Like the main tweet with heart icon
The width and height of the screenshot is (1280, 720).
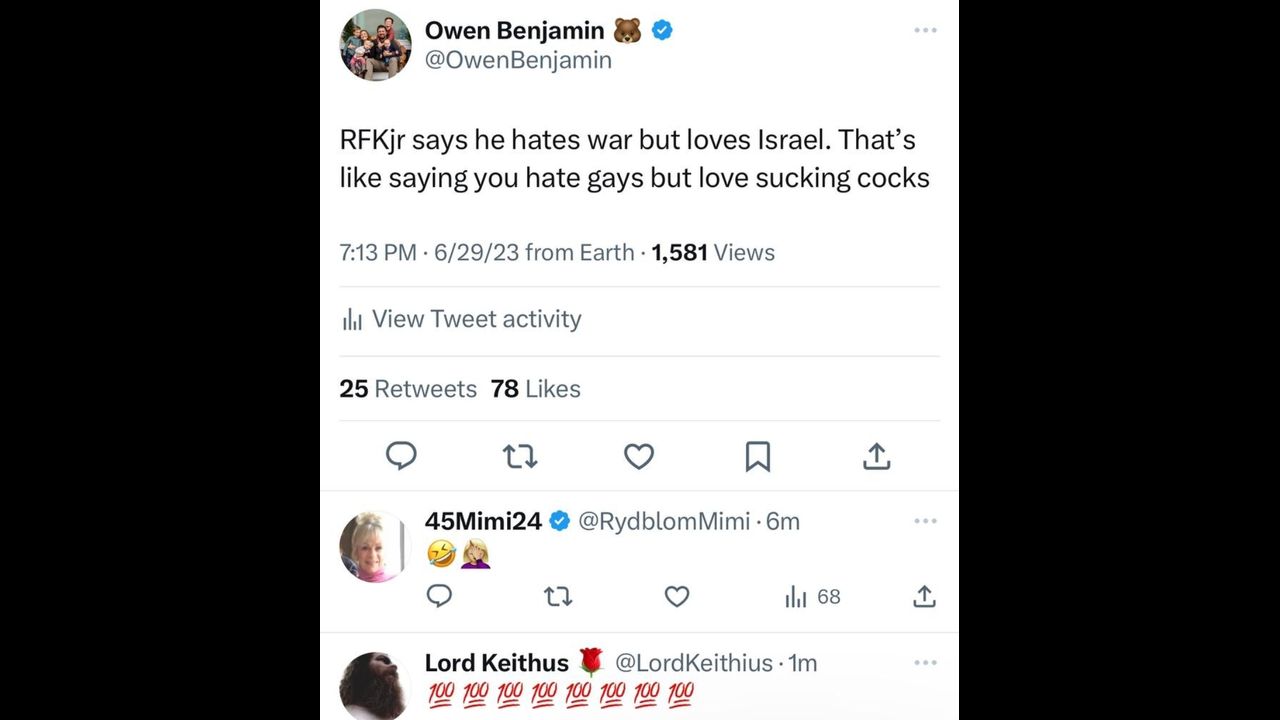(639, 457)
